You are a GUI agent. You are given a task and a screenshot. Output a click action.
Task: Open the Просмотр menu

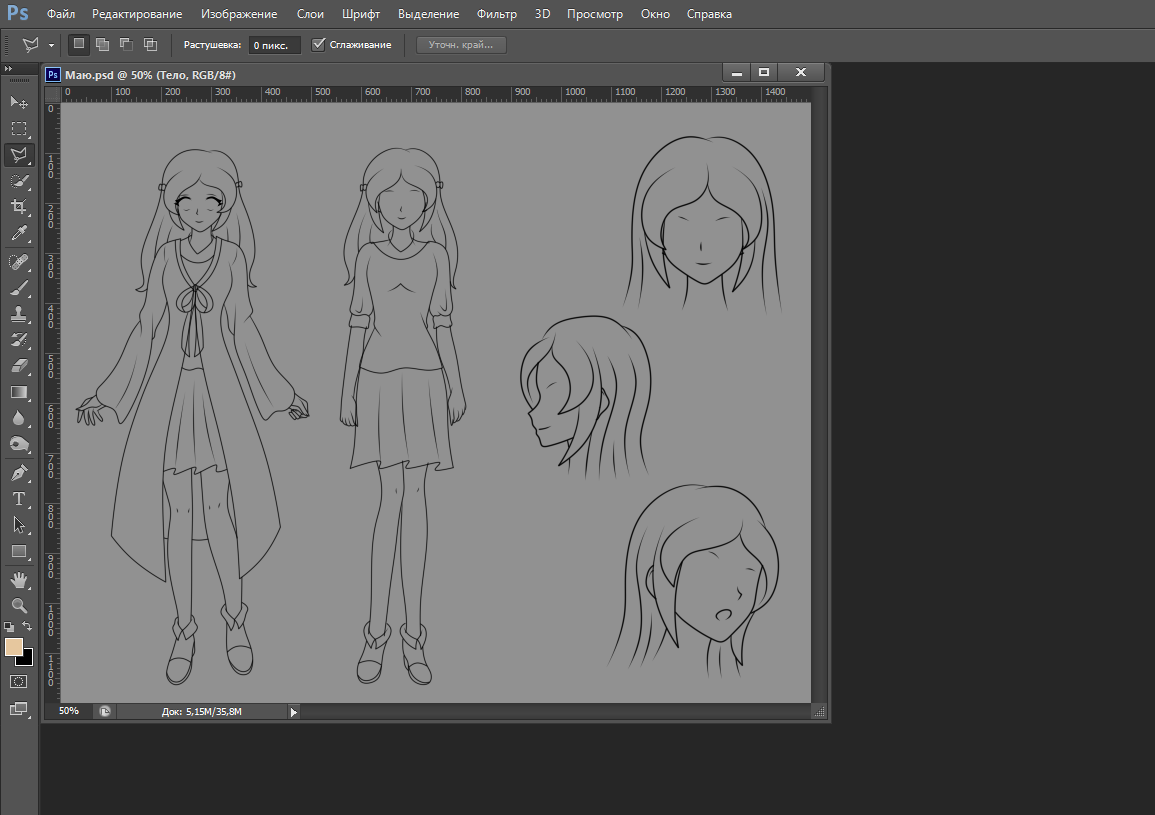[x=595, y=14]
